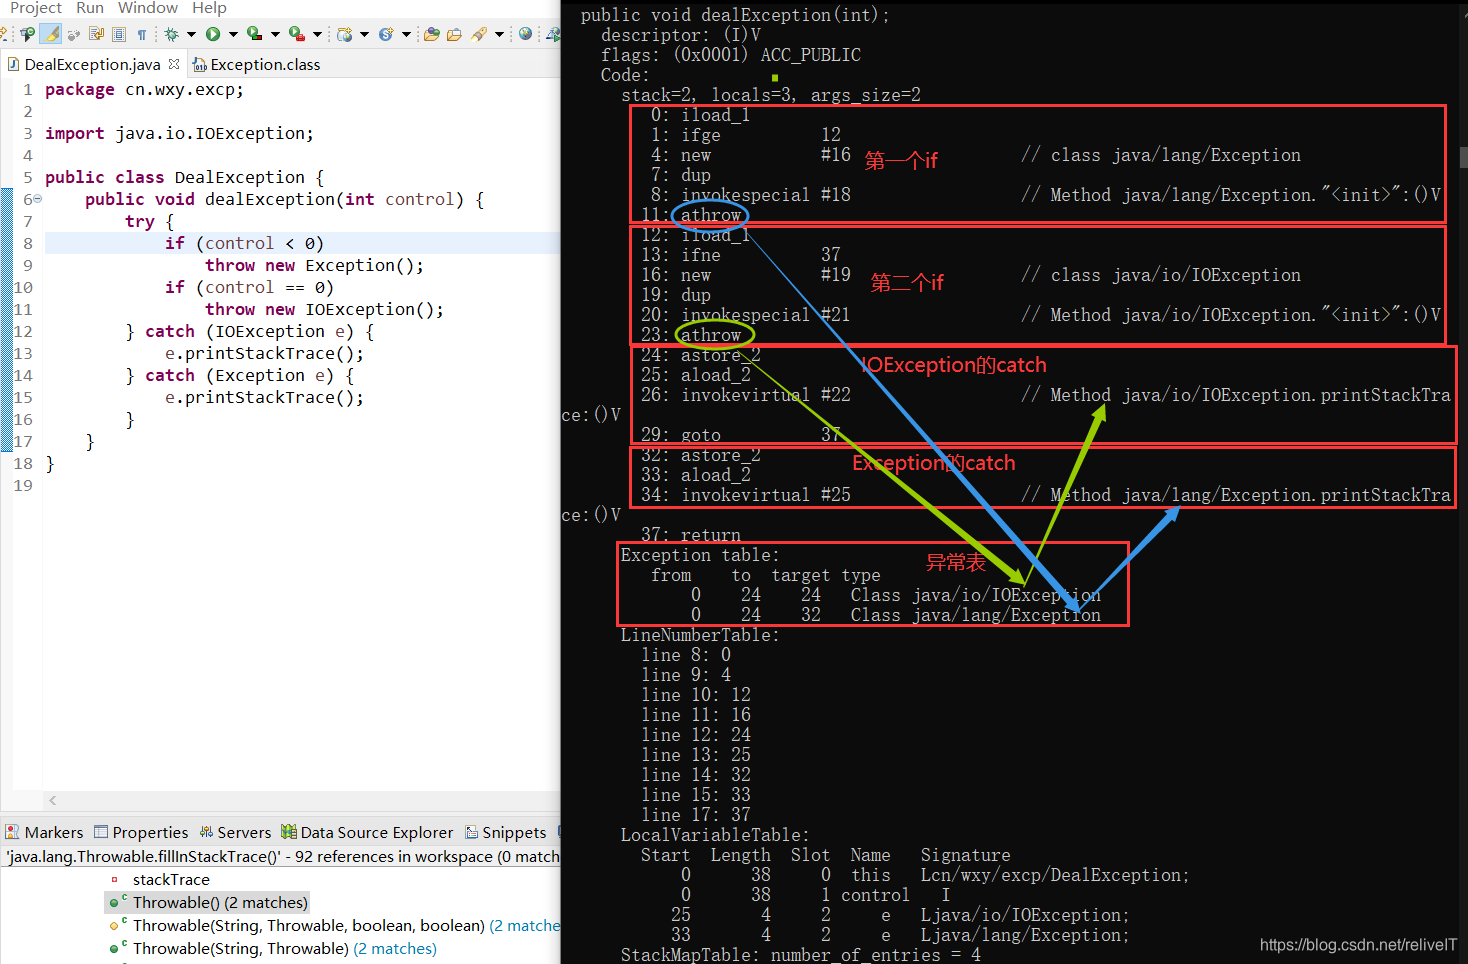Launch the Debug tool

[x=172, y=33]
